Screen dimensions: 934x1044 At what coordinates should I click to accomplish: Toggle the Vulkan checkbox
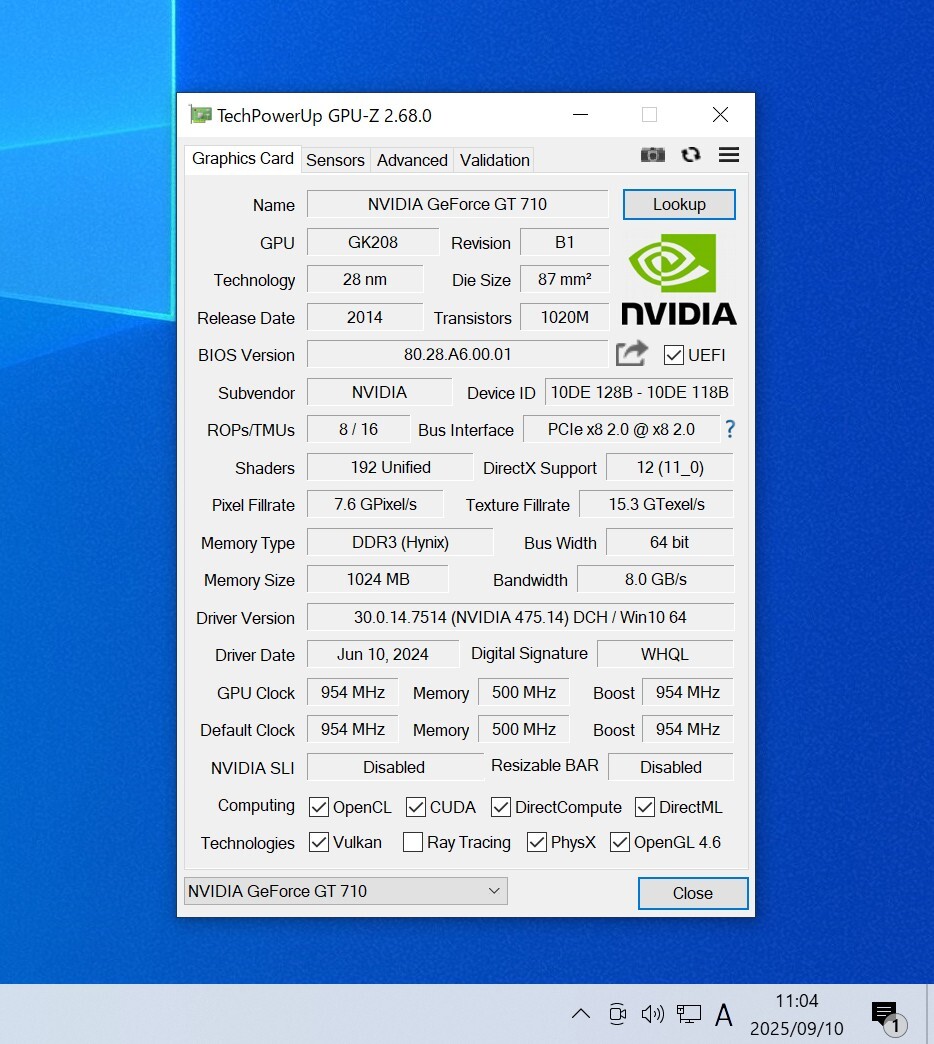(319, 842)
